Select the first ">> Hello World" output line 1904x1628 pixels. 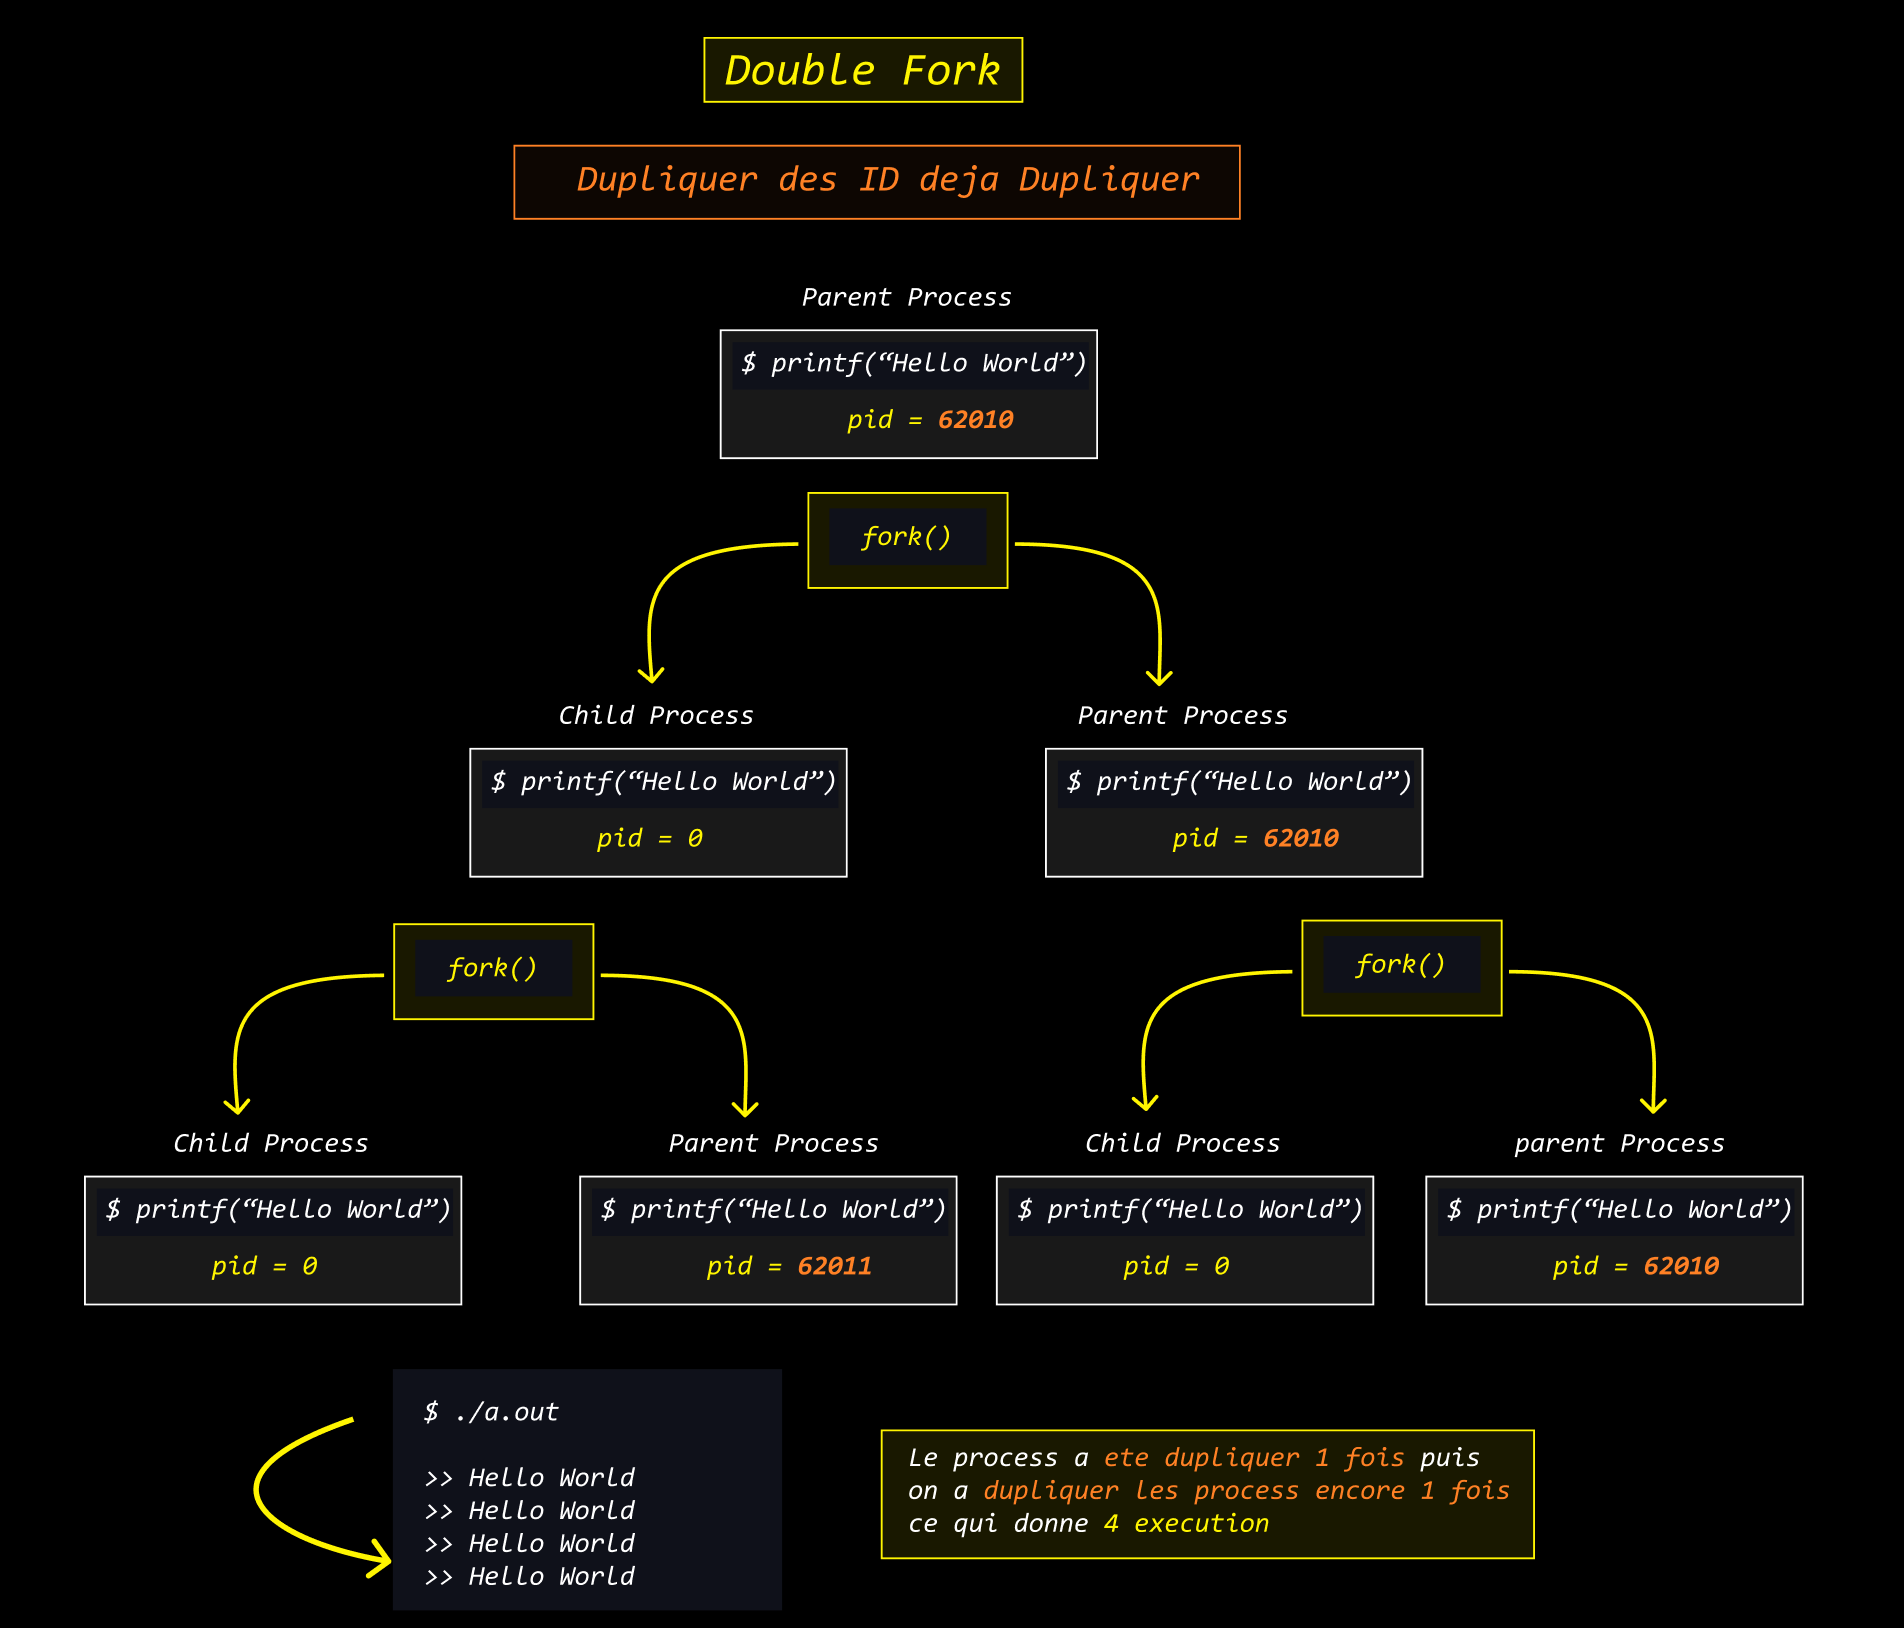coord(530,1477)
